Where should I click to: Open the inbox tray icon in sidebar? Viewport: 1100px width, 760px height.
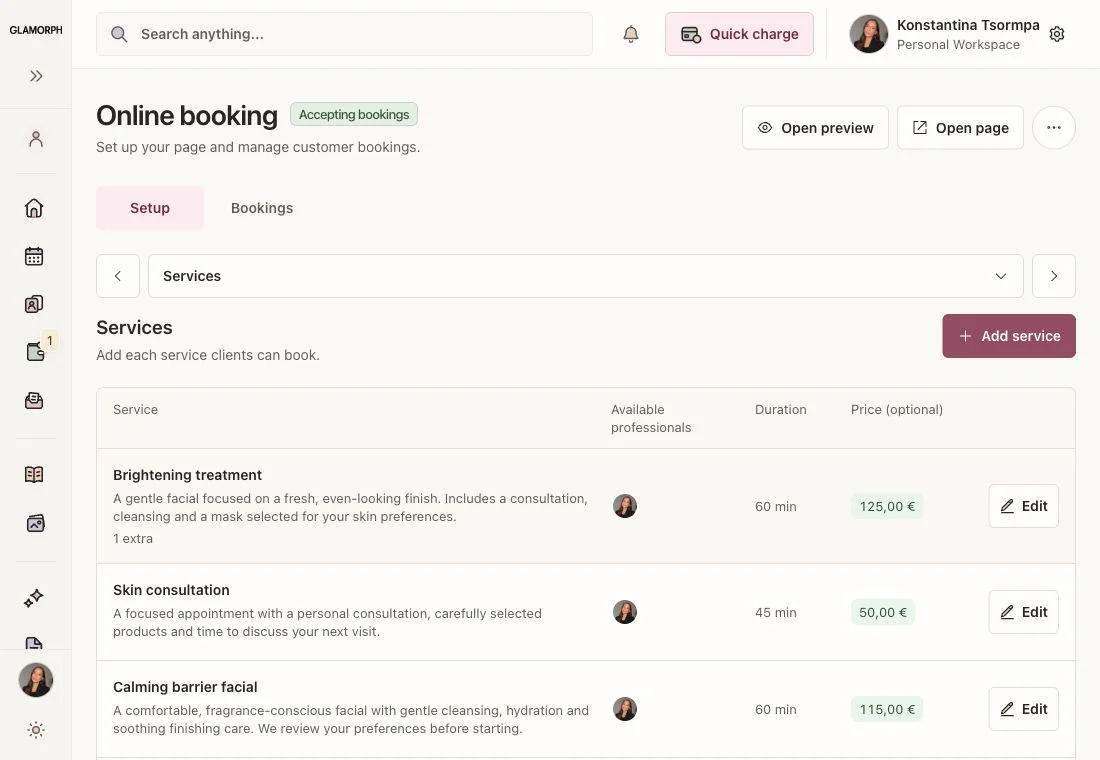click(x=34, y=400)
